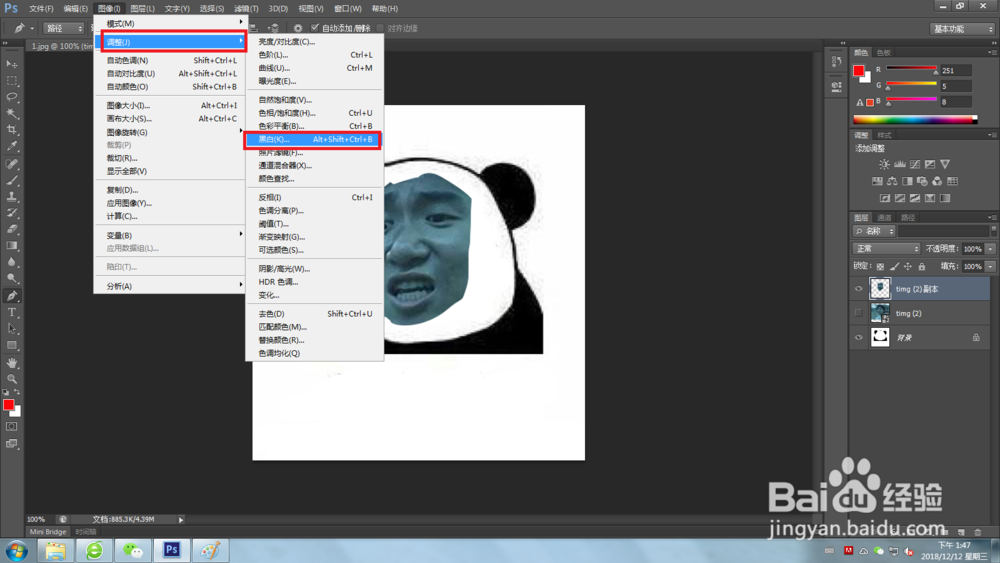This screenshot has height=563, width=1000.
Task: Select the Pen tool in the toolbox
Action: [x=11, y=296]
